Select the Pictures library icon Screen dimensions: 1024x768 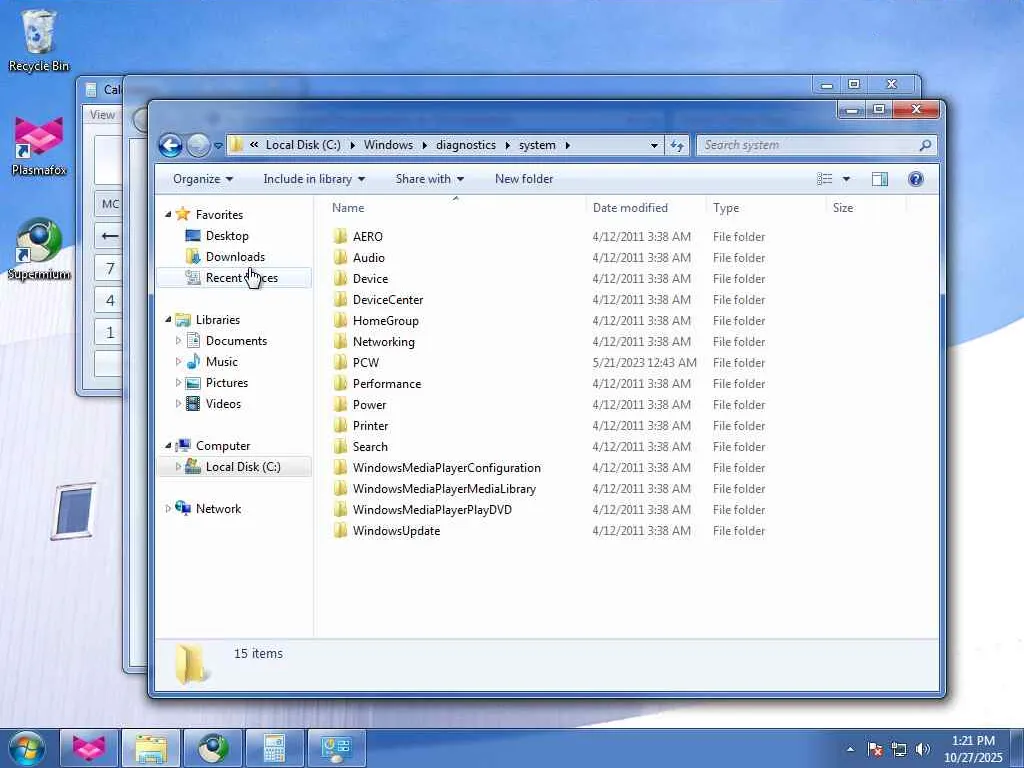193,383
